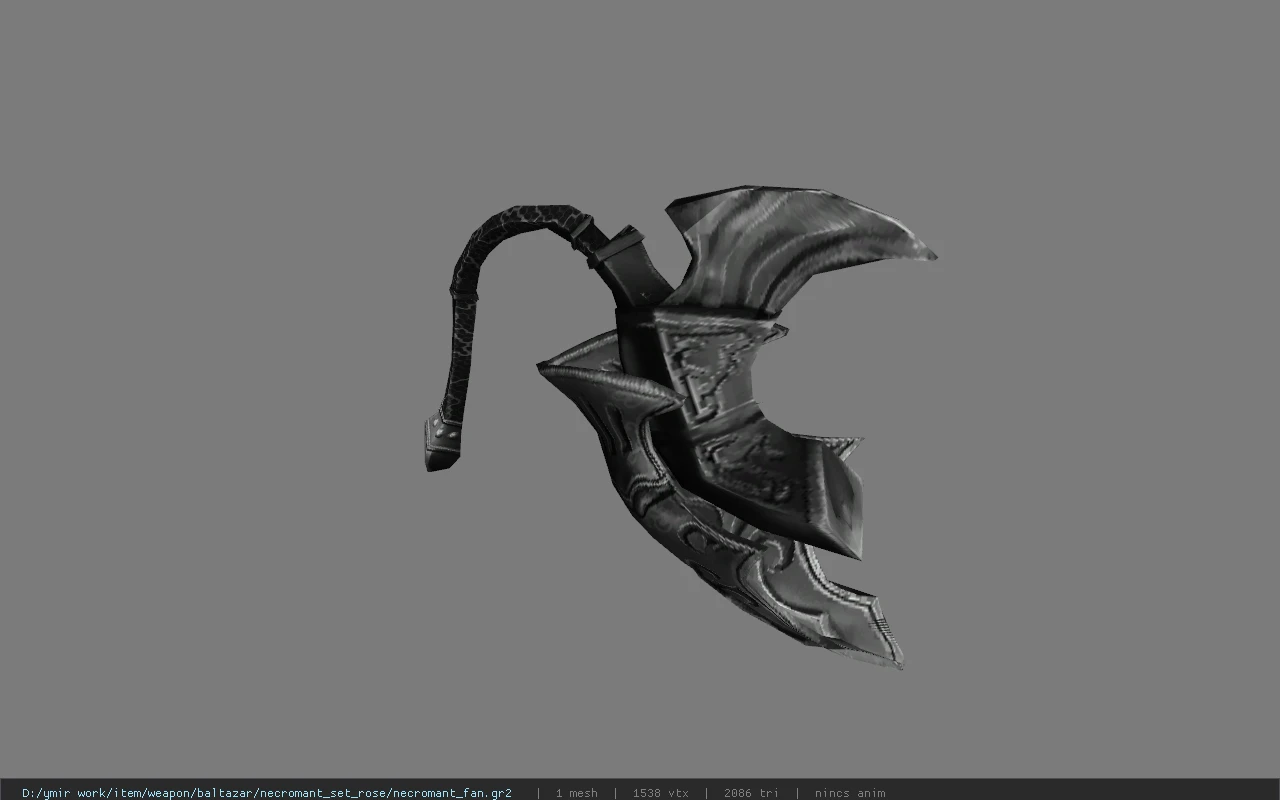The width and height of the screenshot is (1280, 800).
Task: Click the "2086 tri" triangle count
Action: coord(751,793)
